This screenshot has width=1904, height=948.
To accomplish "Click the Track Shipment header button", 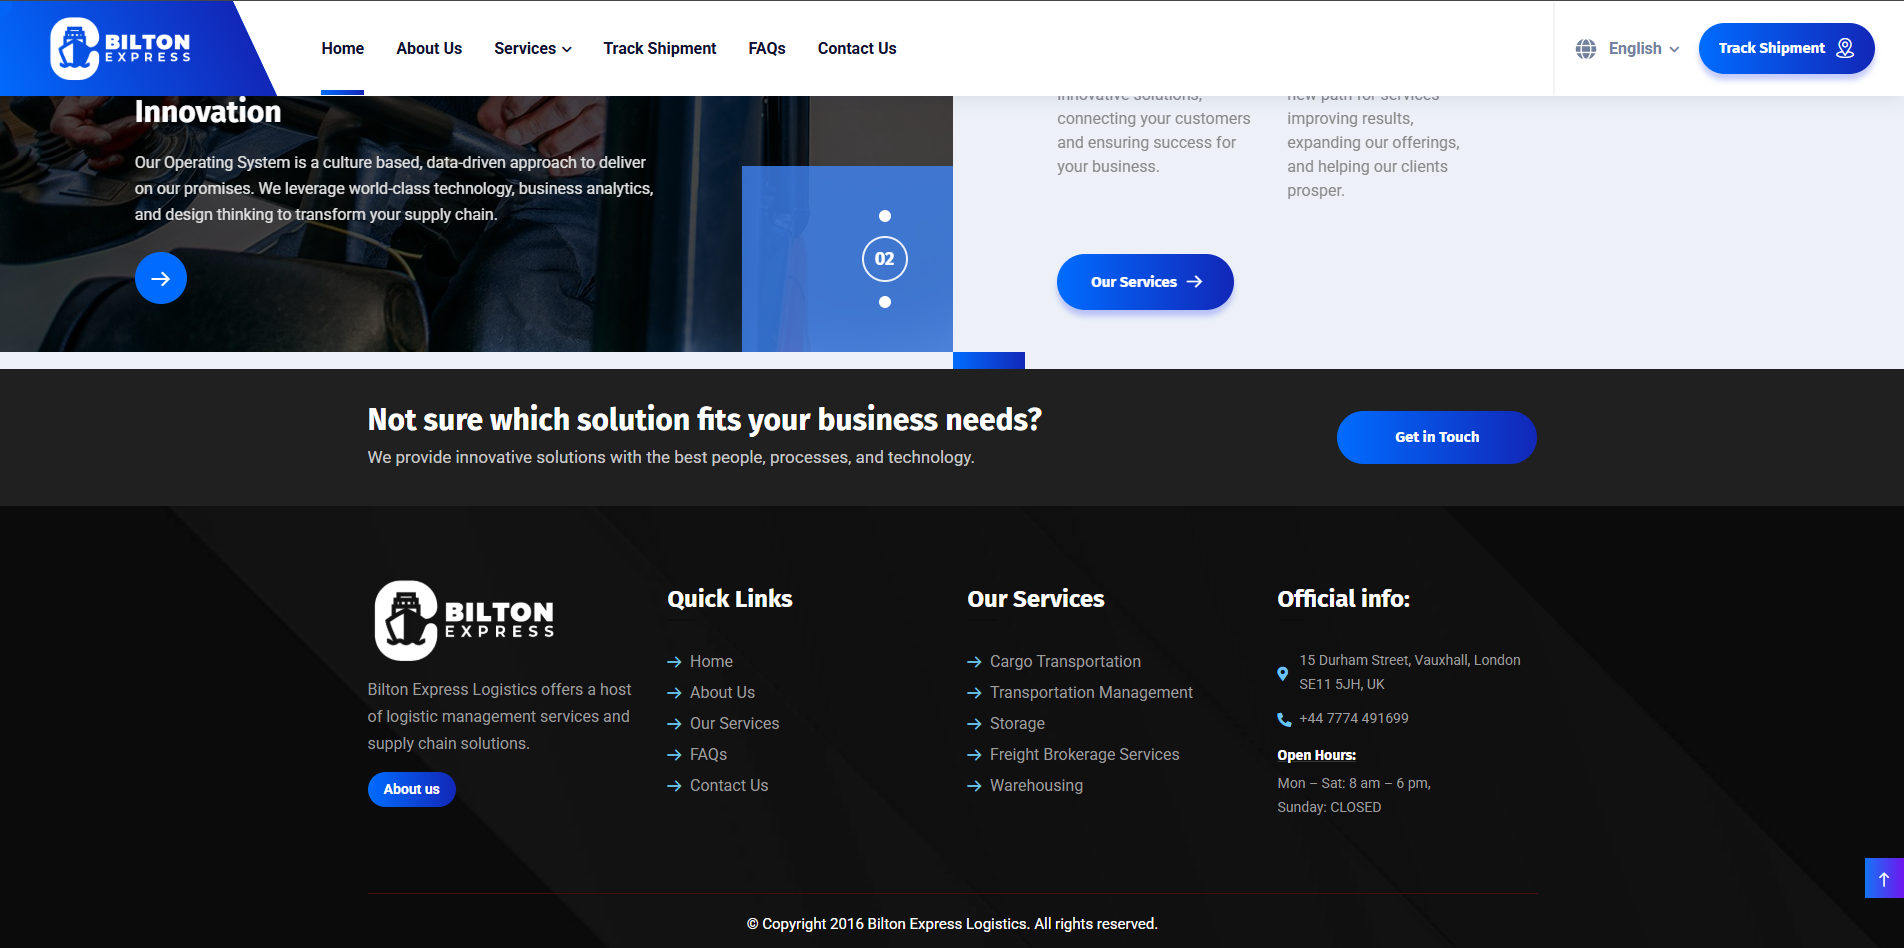I will pyautogui.click(x=1786, y=49).
